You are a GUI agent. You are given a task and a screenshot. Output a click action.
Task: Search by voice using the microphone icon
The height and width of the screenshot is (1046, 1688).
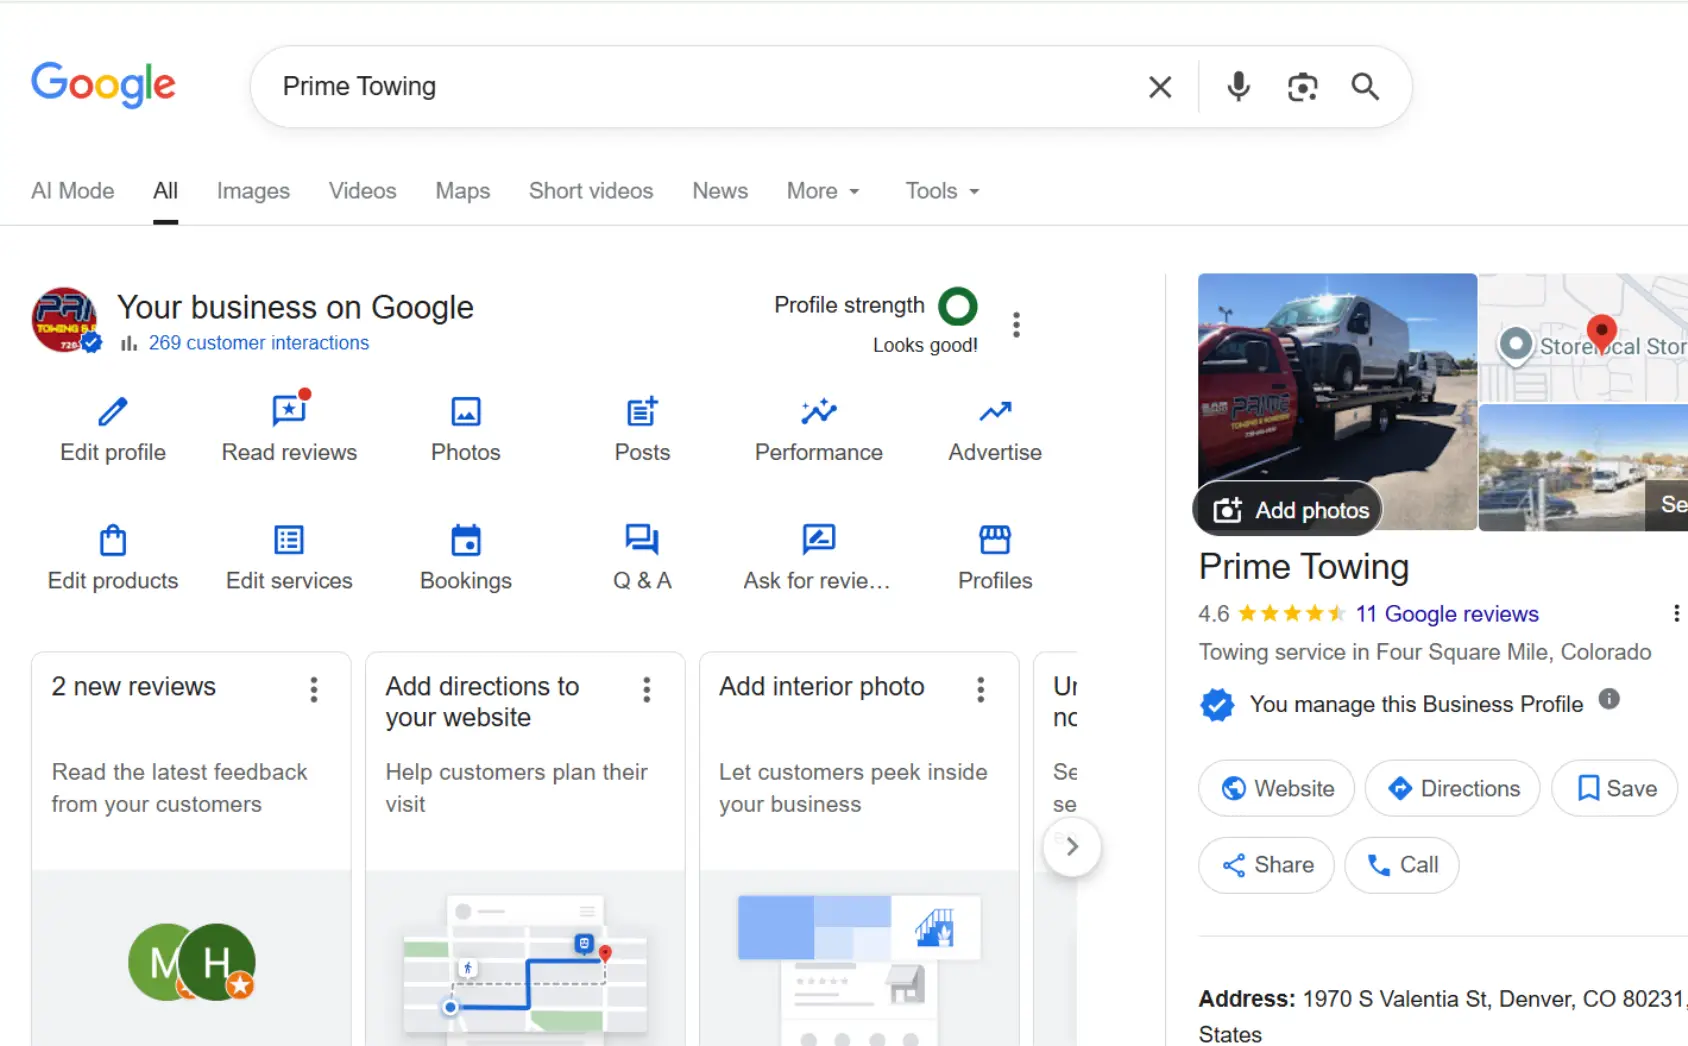pyautogui.click(x=1238, y=87)
